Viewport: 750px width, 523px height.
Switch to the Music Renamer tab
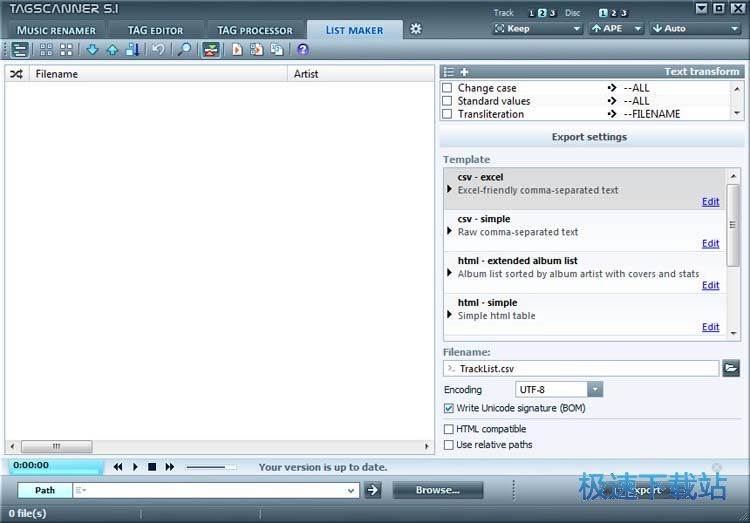(x=56, y=30)
